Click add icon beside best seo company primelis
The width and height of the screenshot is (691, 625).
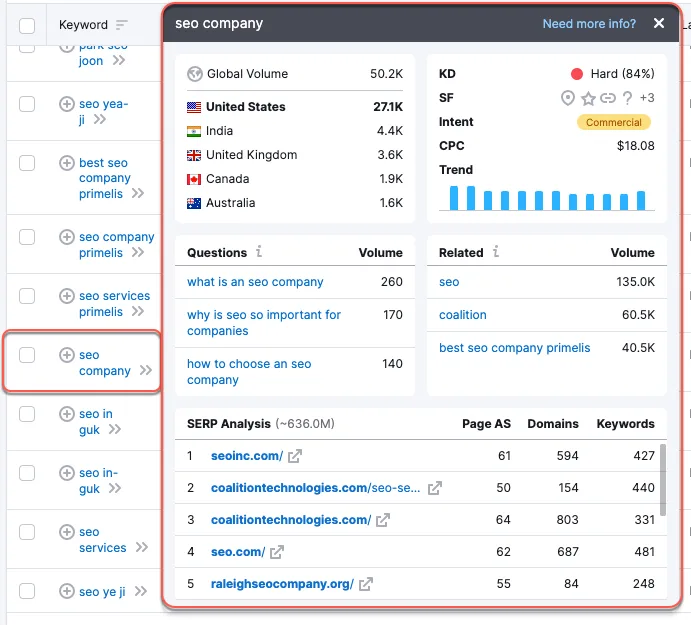pyautogui.click(x=67, y=163)
